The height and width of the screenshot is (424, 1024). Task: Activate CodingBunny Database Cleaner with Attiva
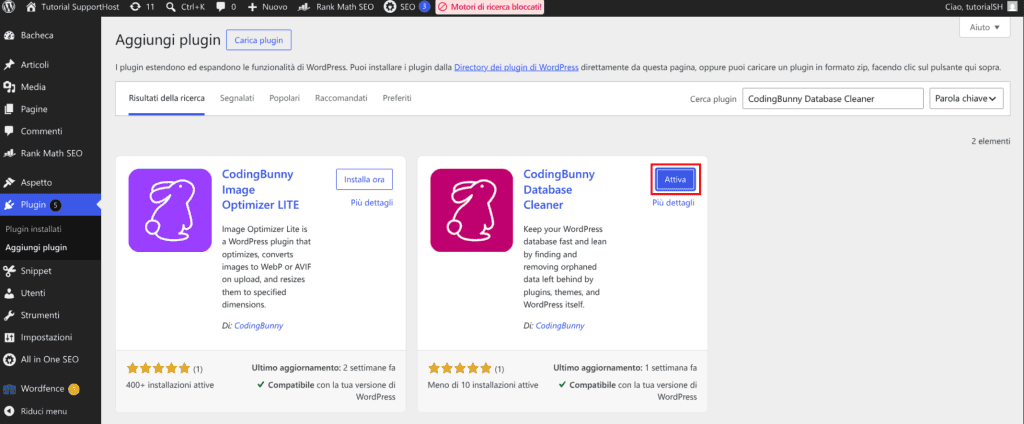click(x=675, y=179)
